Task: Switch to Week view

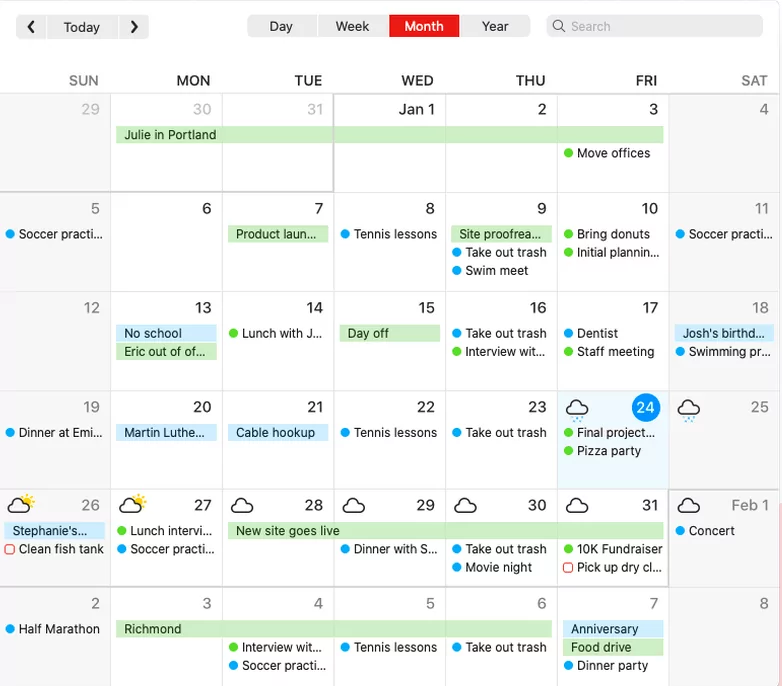Action: point(353,26)
